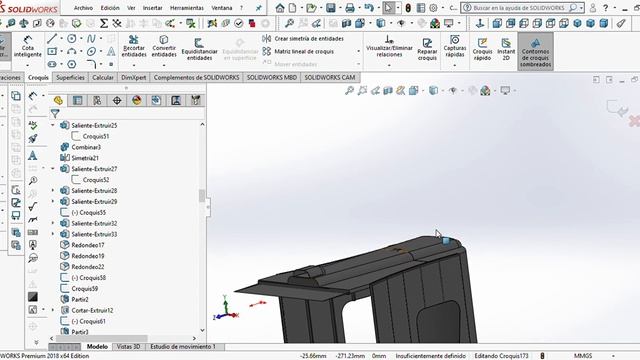640x360 pixels.
Task: Click the Home icon in title bar
Action: (280, 8)
